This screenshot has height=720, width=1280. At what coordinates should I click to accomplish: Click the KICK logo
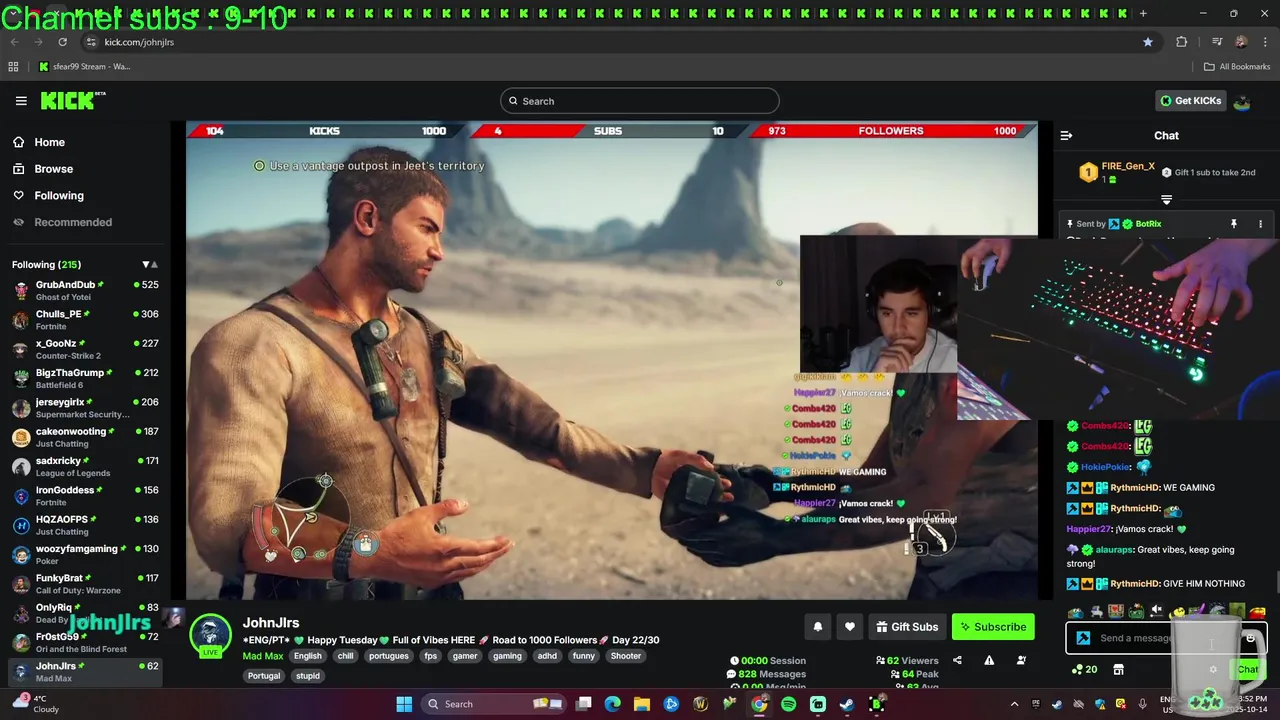[72, 100]
